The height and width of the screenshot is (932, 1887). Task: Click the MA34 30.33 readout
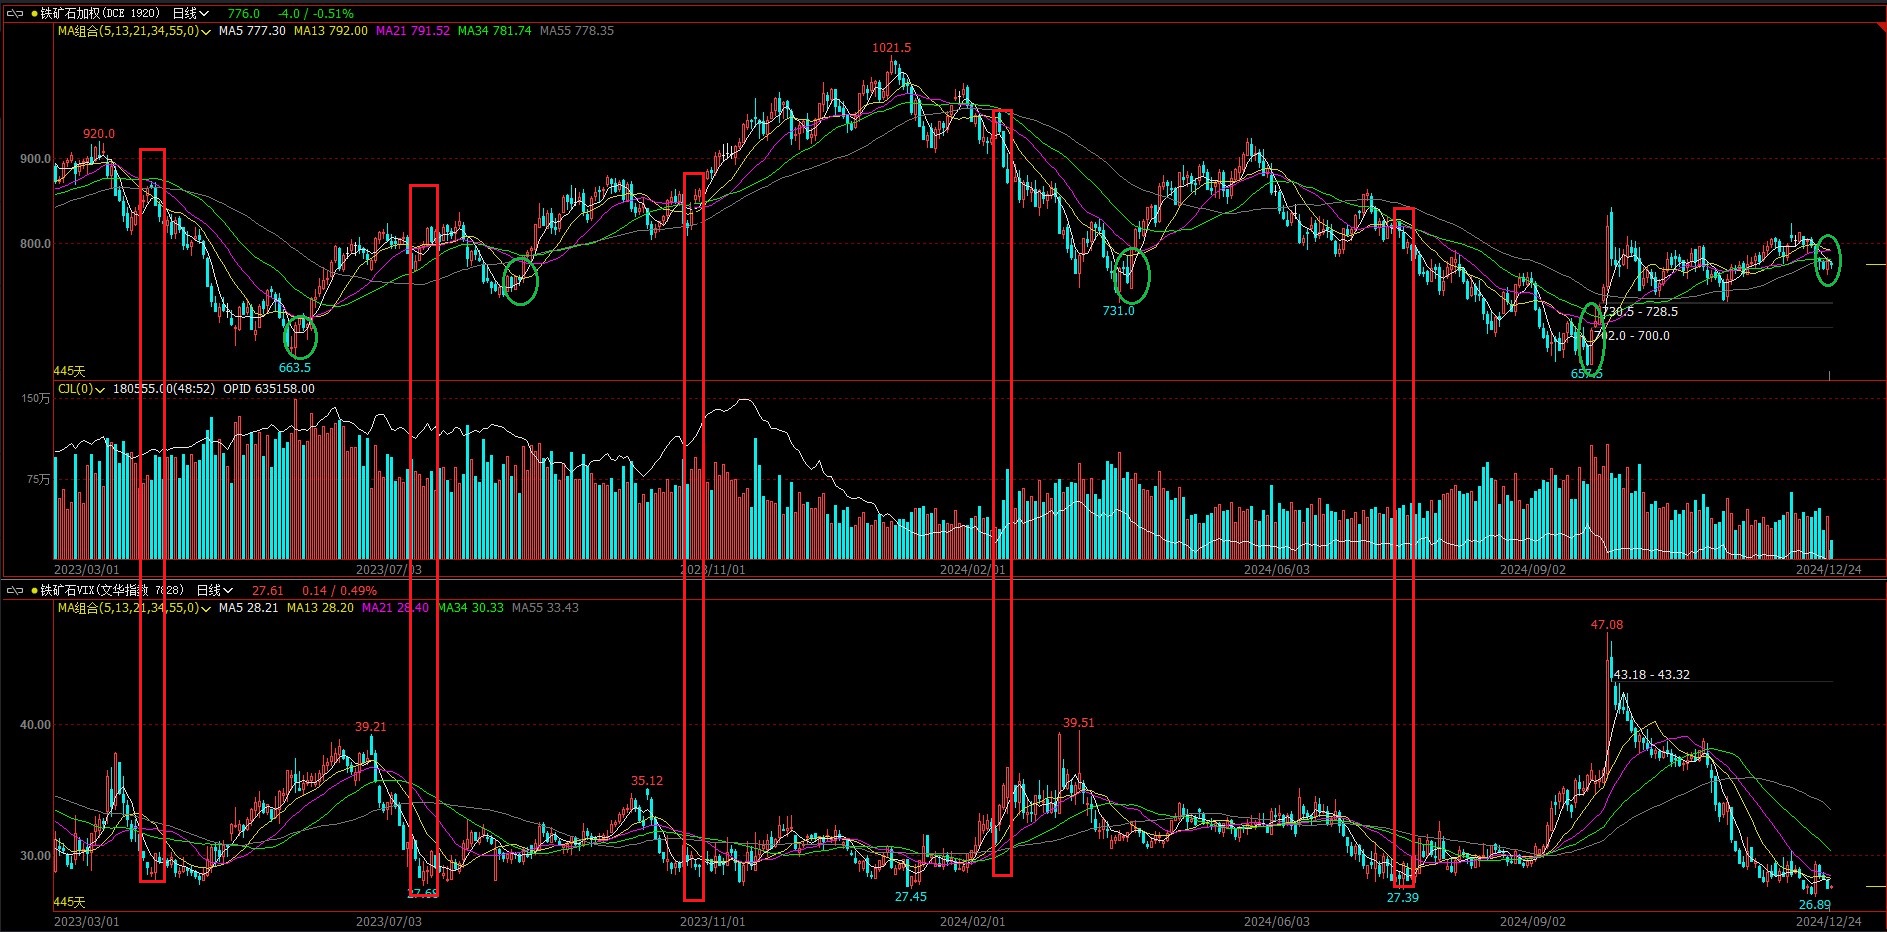[471, 608]
